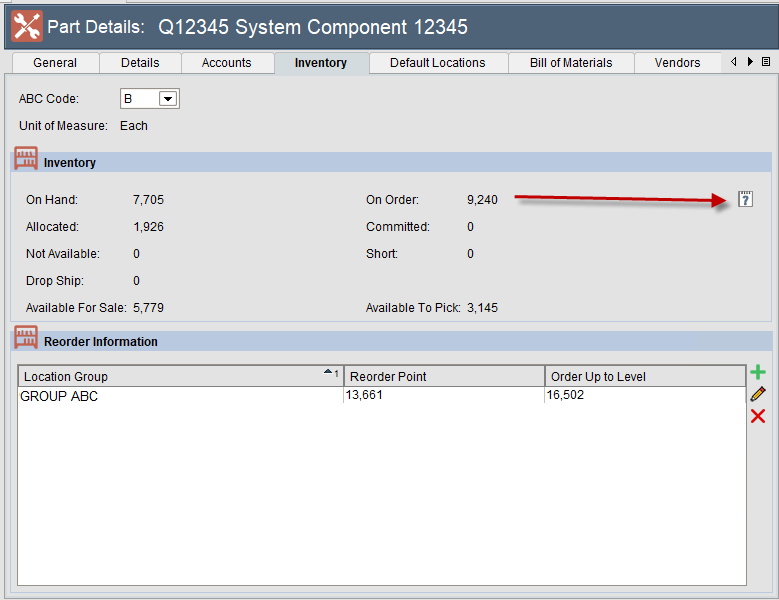Click the wrench Part Details icon
Image resolution: width=779 pixels, height=600 pixels.
click(x=27, y=27)
